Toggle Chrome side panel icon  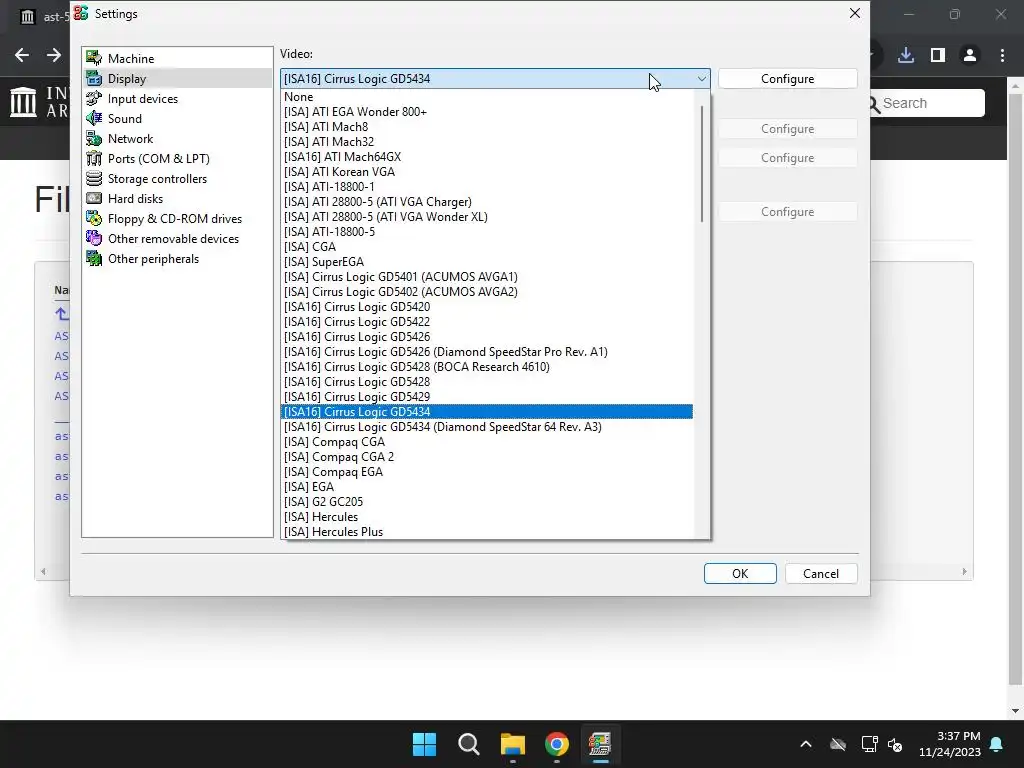pyautogui.click(x=938, y=55)
